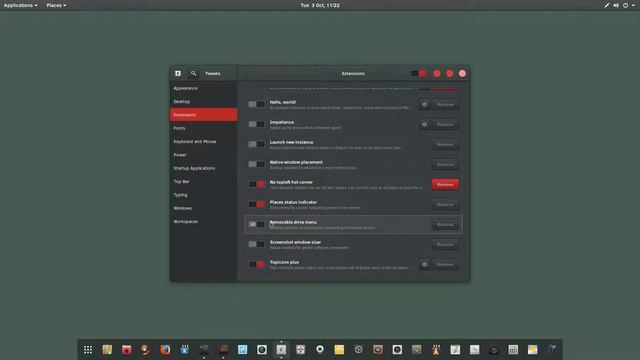640x360 pixels.
Task: Remove the Places status indicator extension
Action: [445, 204]
